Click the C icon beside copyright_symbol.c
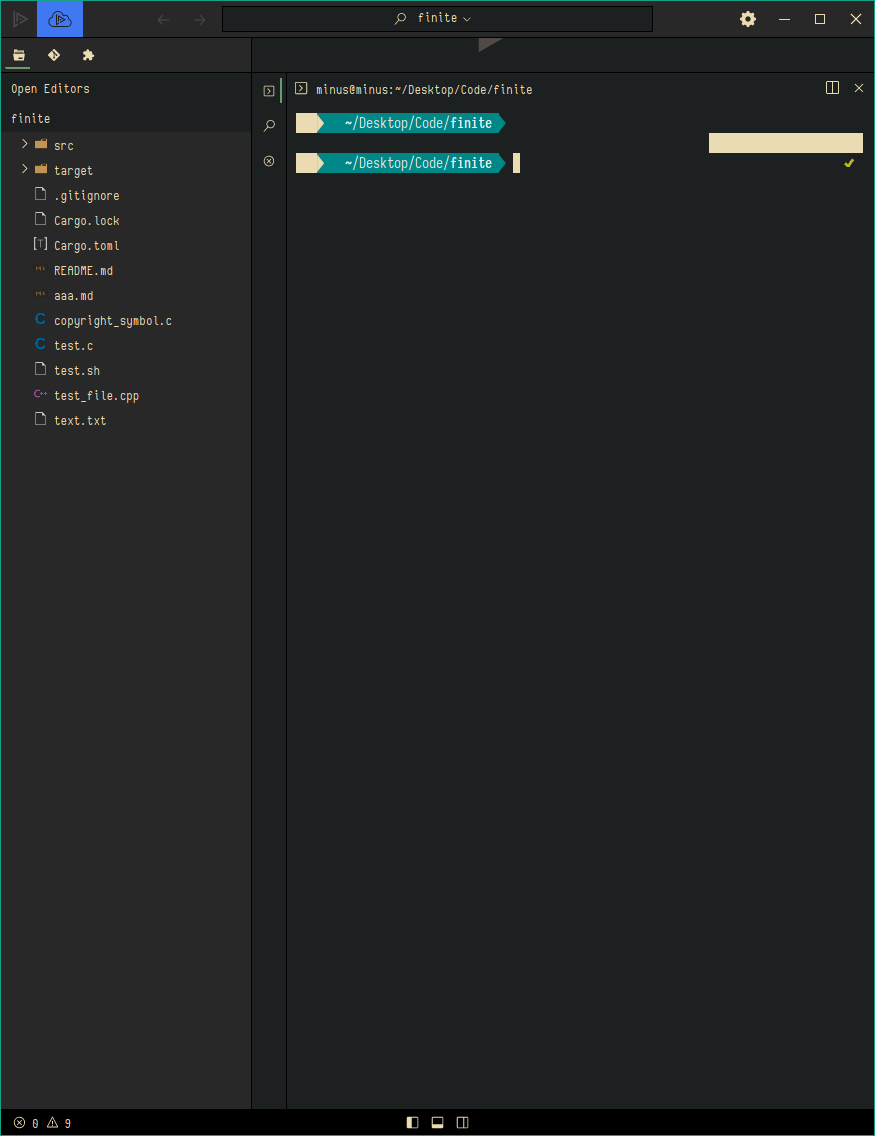The width and height of the screenshot is (875, 1136). pyautogui.click(x=41, y=320)
